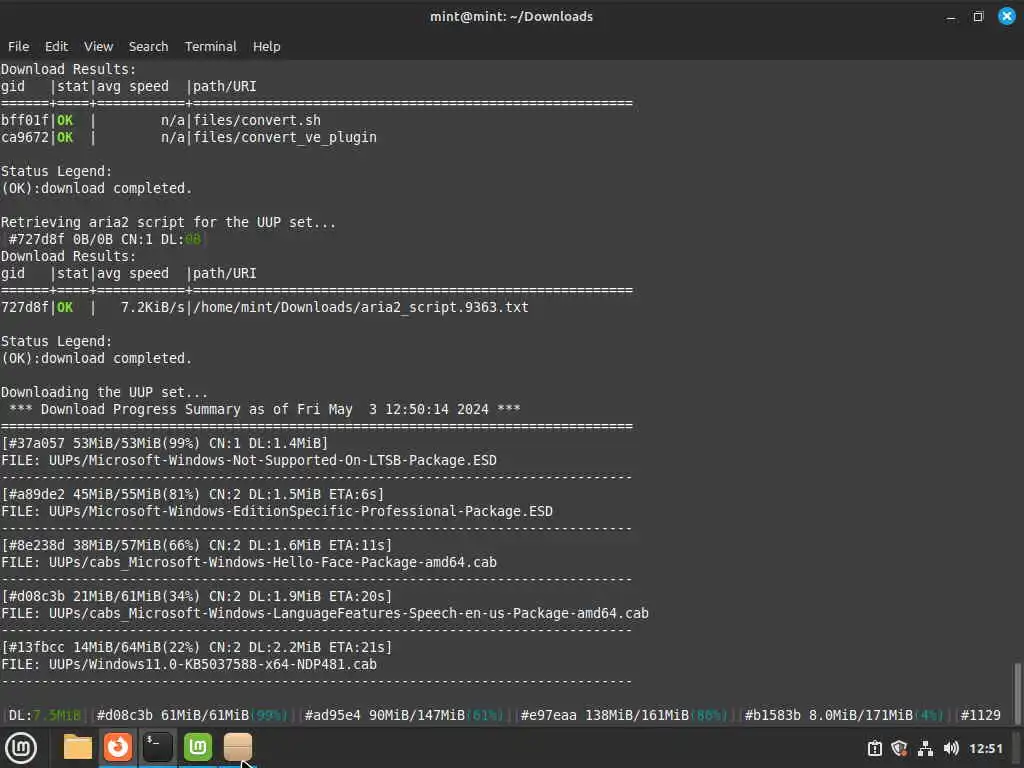Click the #37a057 53MiB/53MiB progress line
Viewport: 1024px width, 768px height.
[x=165, y=443]
